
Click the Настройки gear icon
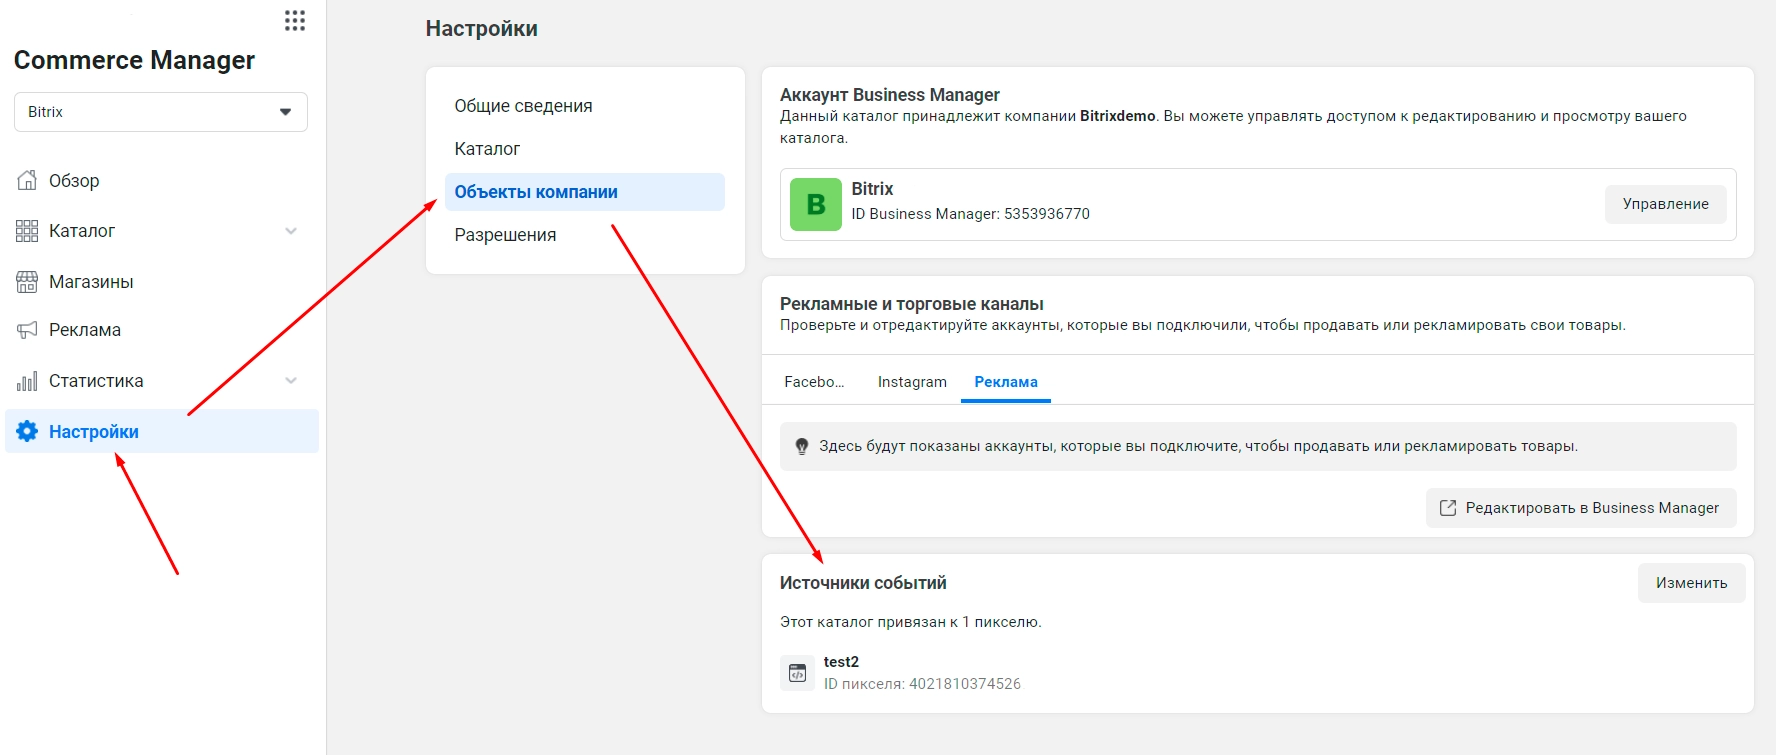tap(27, 431)
